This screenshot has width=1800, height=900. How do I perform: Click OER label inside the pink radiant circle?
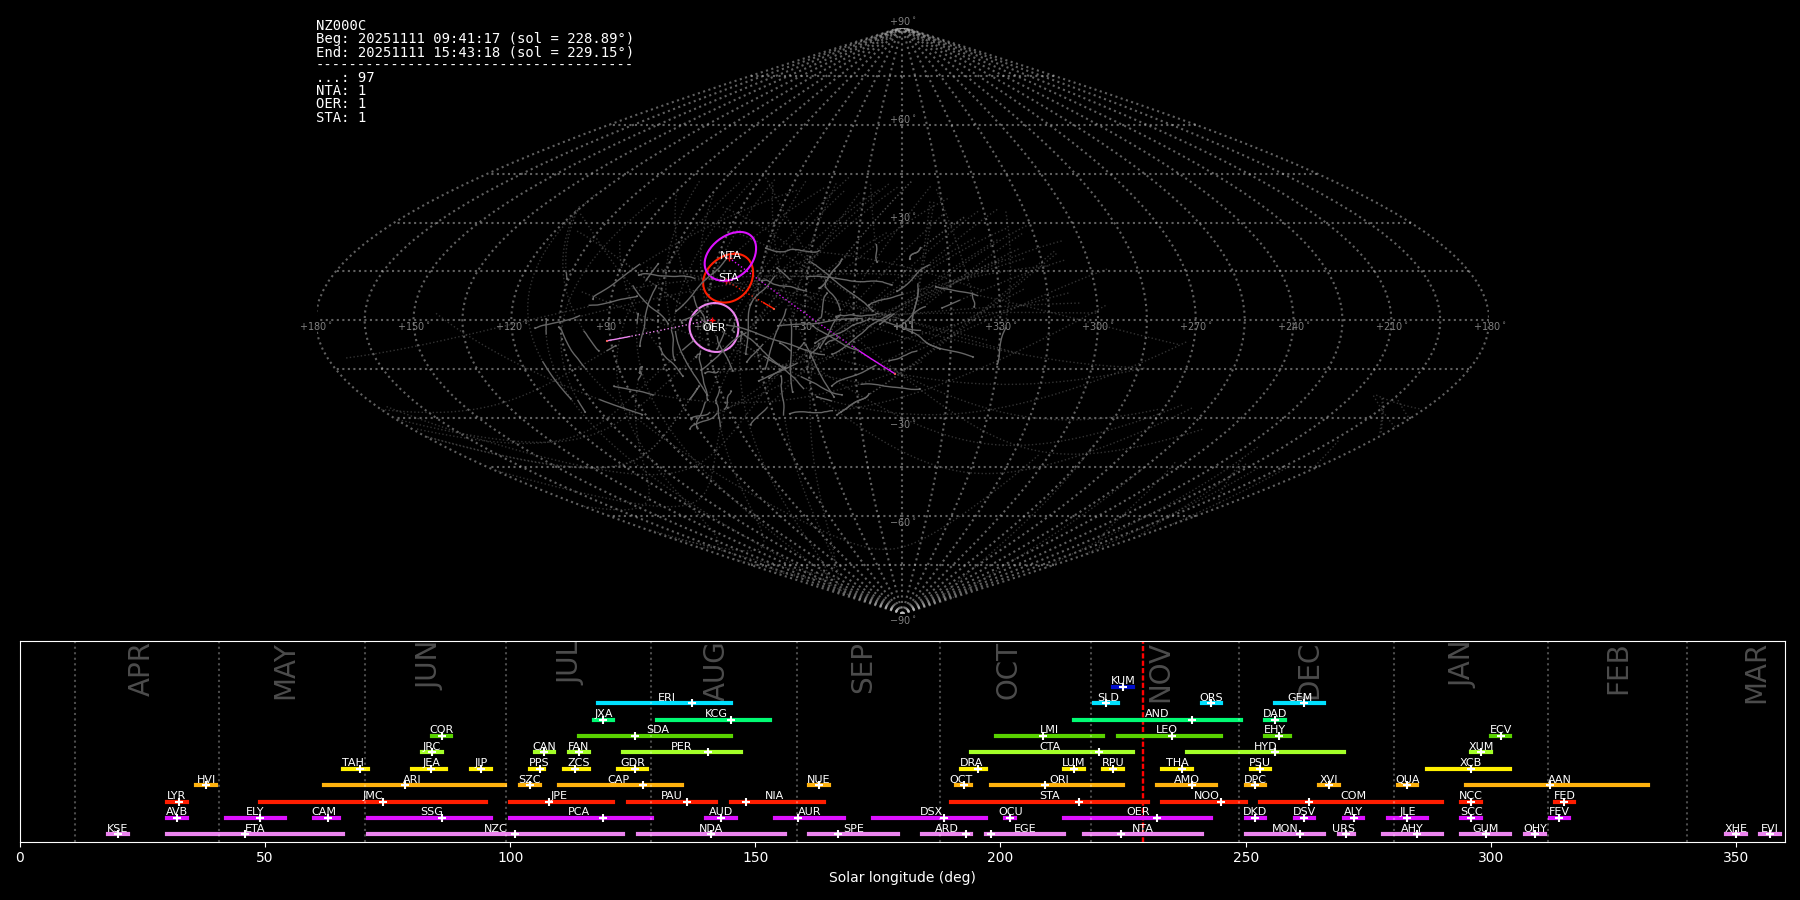pyautogui.click(x=713, y=328)
